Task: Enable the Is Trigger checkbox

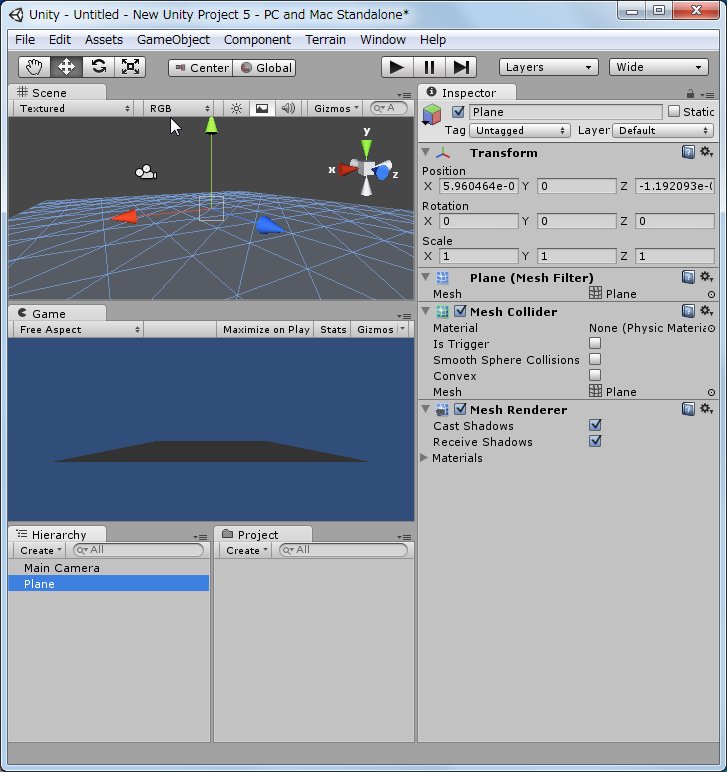Action: pyautogui.click(x=595, y=344)
